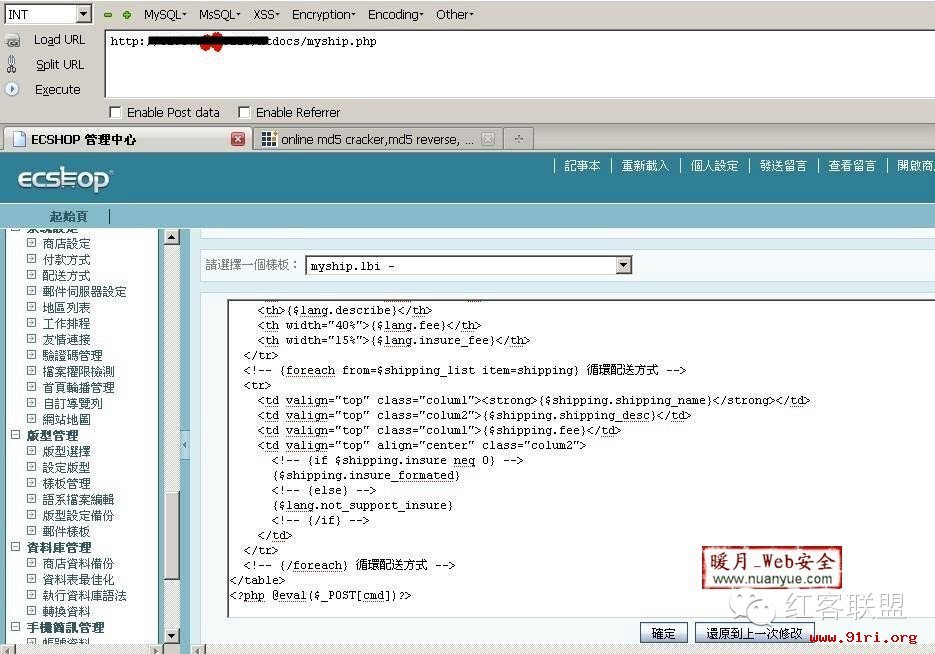The width and height of the screenshot is (935, 654).
Task: Open 商店設定 in sidebar
Action: tap(66, 243)
